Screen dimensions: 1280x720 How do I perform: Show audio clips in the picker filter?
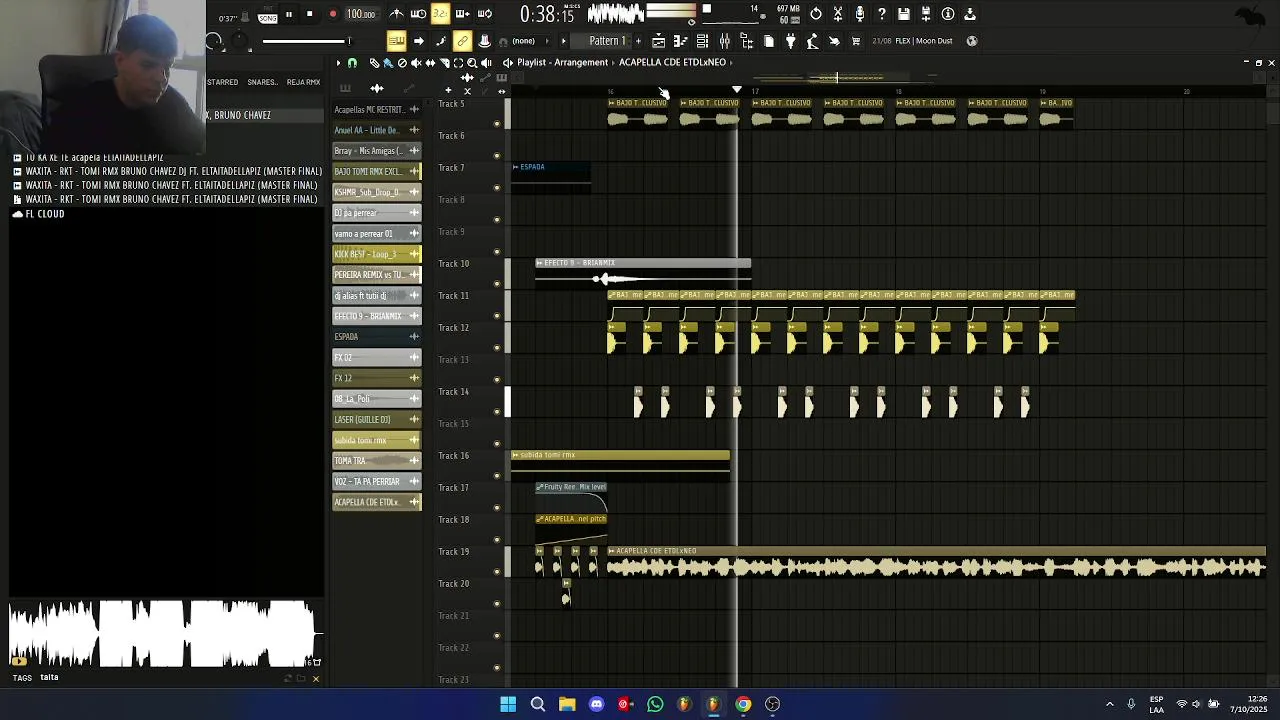coord(377,88)
